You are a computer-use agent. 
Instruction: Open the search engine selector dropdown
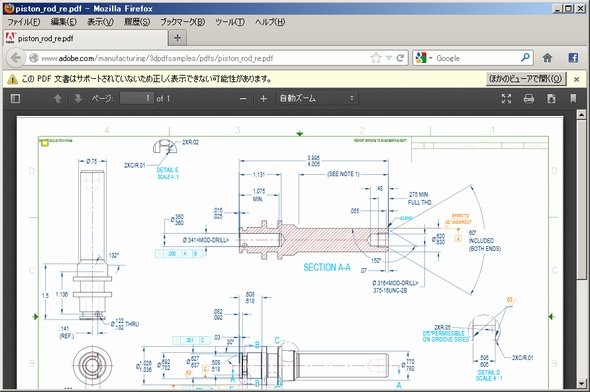(424, 58)
